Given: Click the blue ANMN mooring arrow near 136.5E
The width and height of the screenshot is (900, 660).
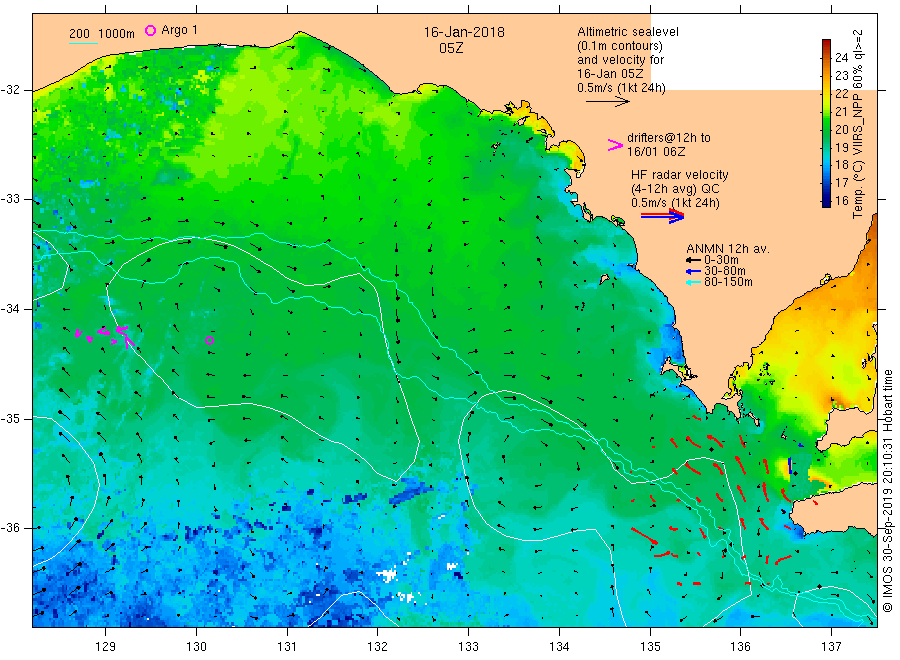Looking at the screenshot, I should click(790, 465).
